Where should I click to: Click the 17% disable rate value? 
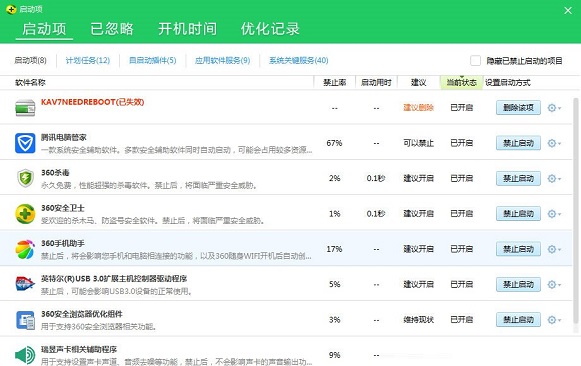[334, 249]
